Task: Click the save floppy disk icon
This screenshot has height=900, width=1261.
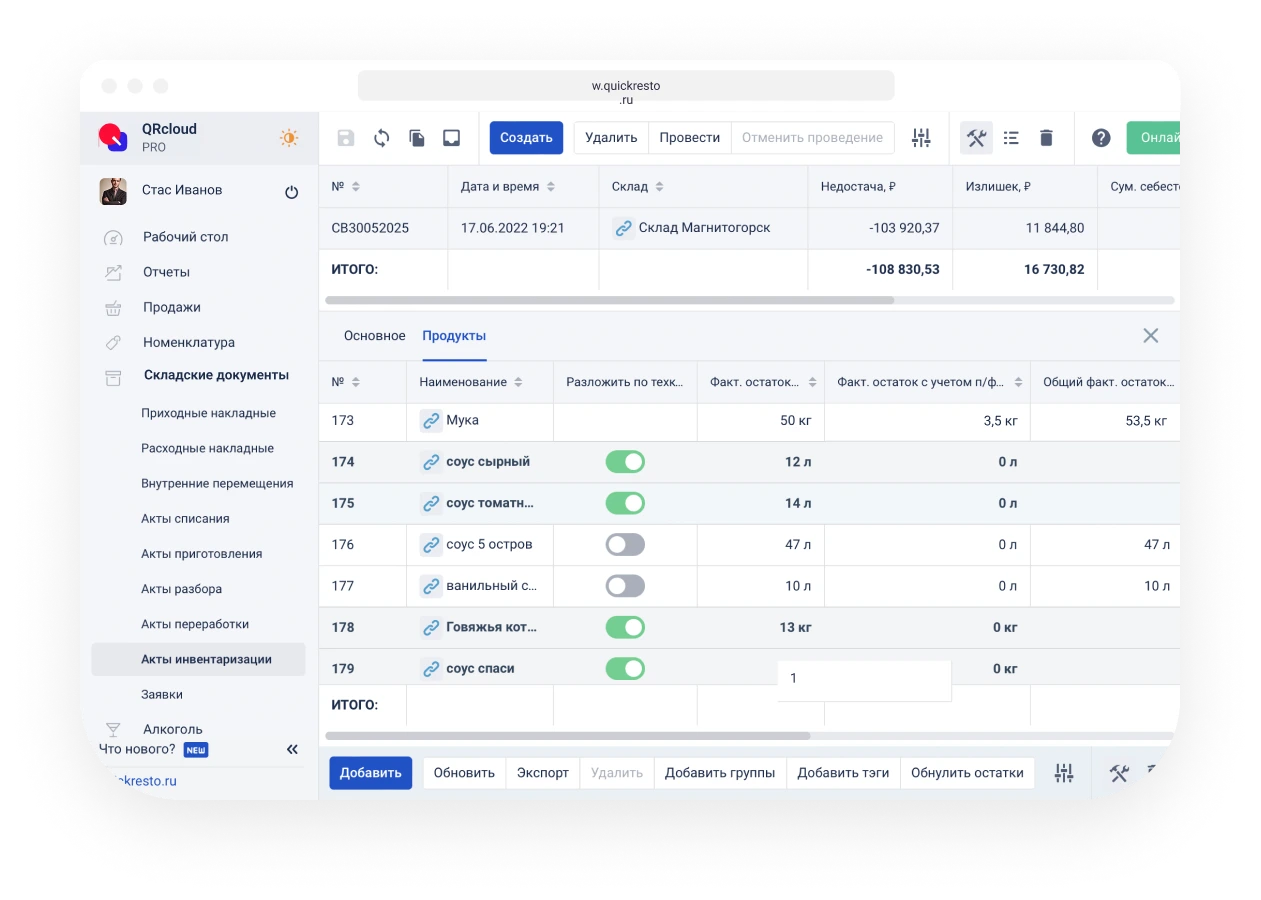Action: pos(346,138)
